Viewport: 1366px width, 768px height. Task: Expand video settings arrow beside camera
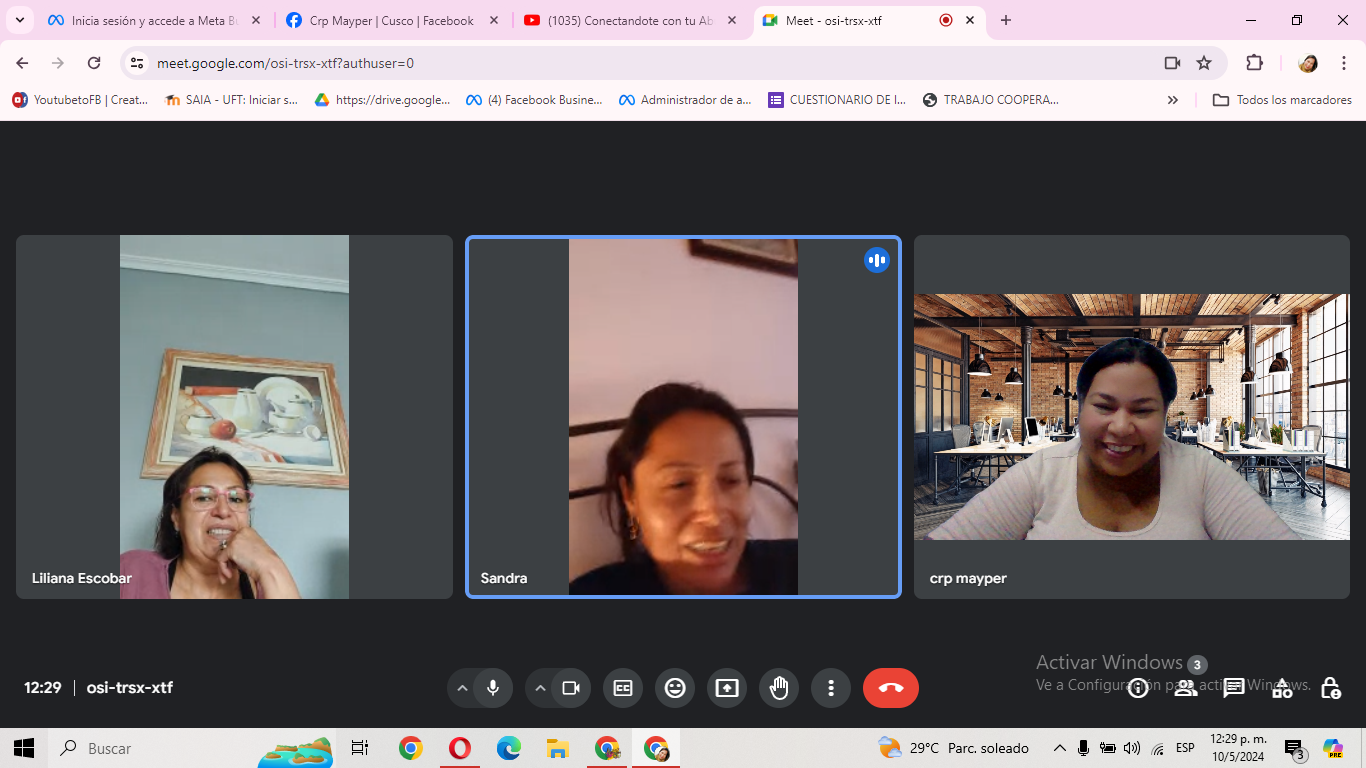540,688
